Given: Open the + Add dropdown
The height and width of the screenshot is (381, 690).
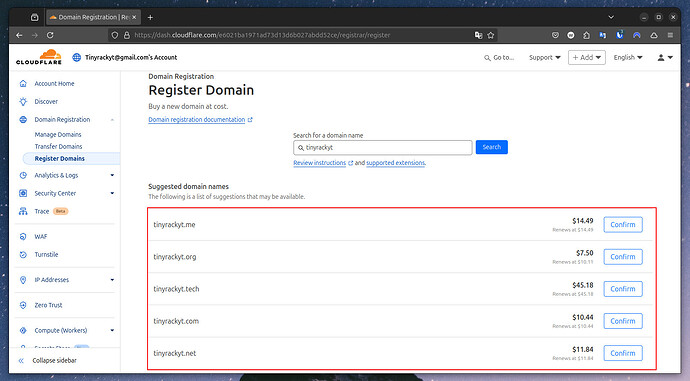Looking at the screenshot, I should coord(587,58).
